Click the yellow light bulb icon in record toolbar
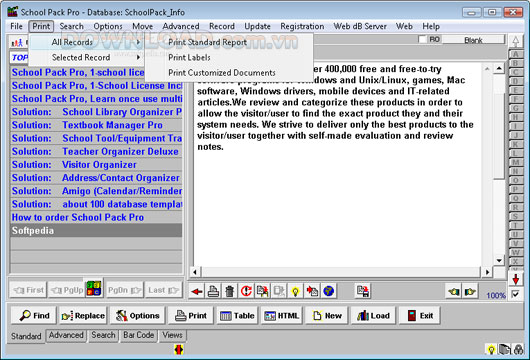Screen dimensions: 530x360 295,291
